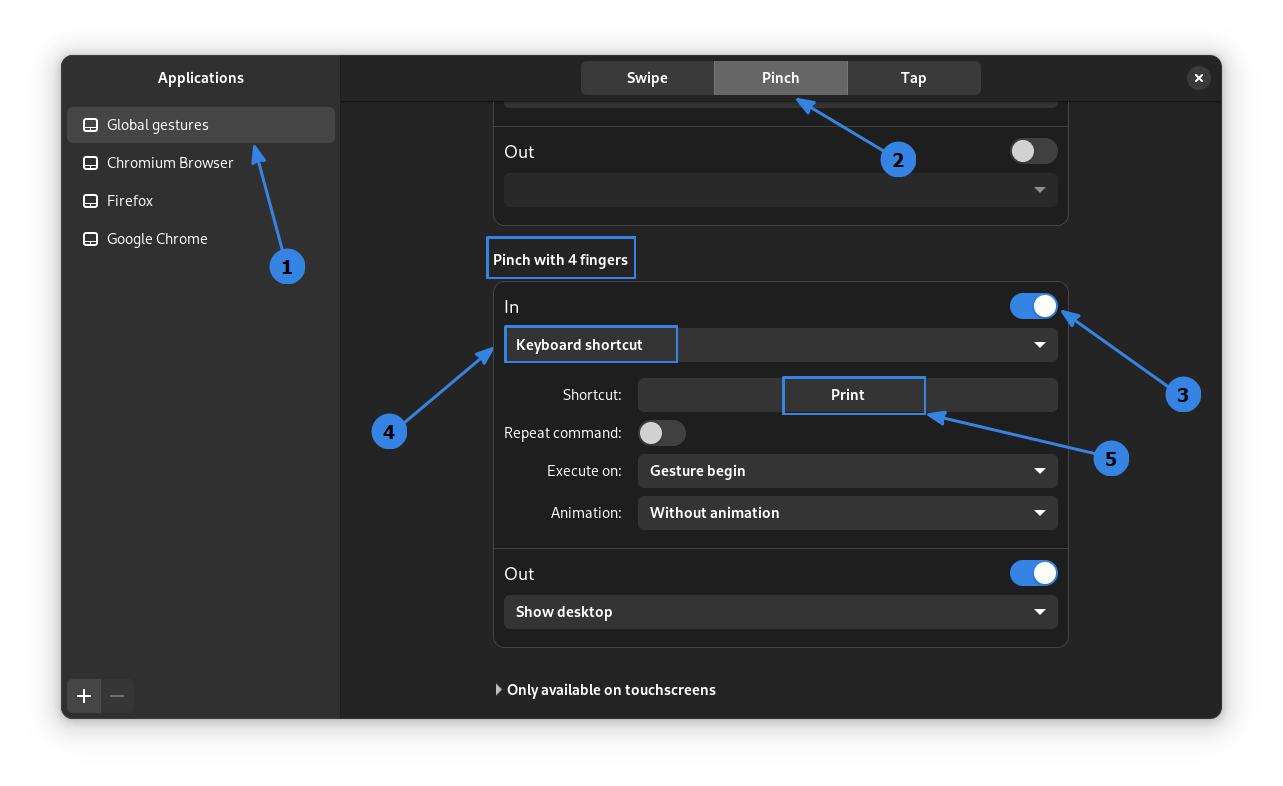Disable the Out toggle below Show desktop
The width and height of the screenshot is (1283, 786).
point(1033,573)
